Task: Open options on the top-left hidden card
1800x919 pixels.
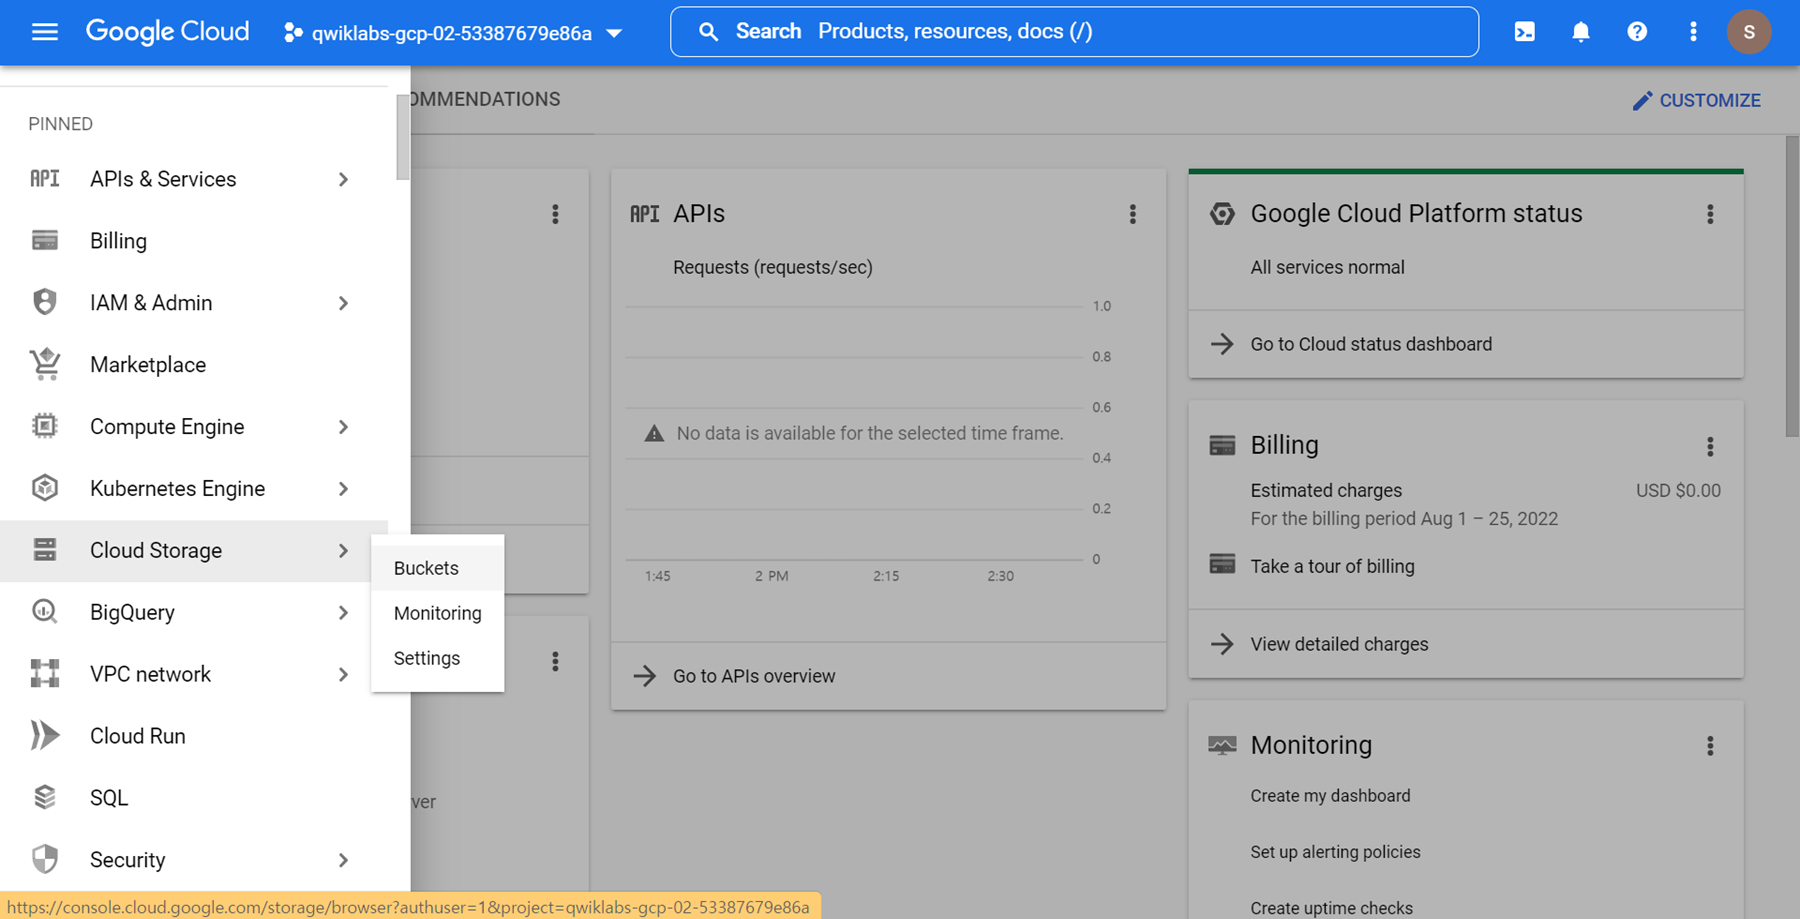Action: tap(555, 214)
